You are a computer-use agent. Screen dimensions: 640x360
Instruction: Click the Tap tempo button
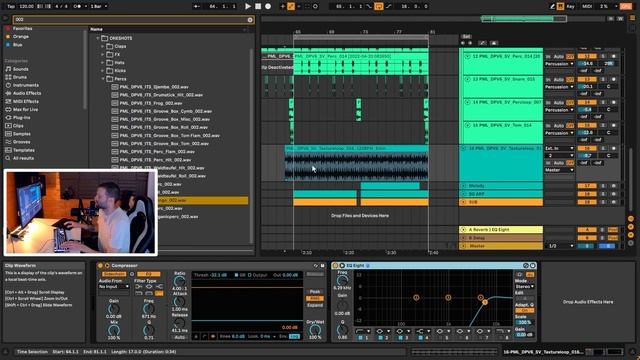[x=11, y=6]
